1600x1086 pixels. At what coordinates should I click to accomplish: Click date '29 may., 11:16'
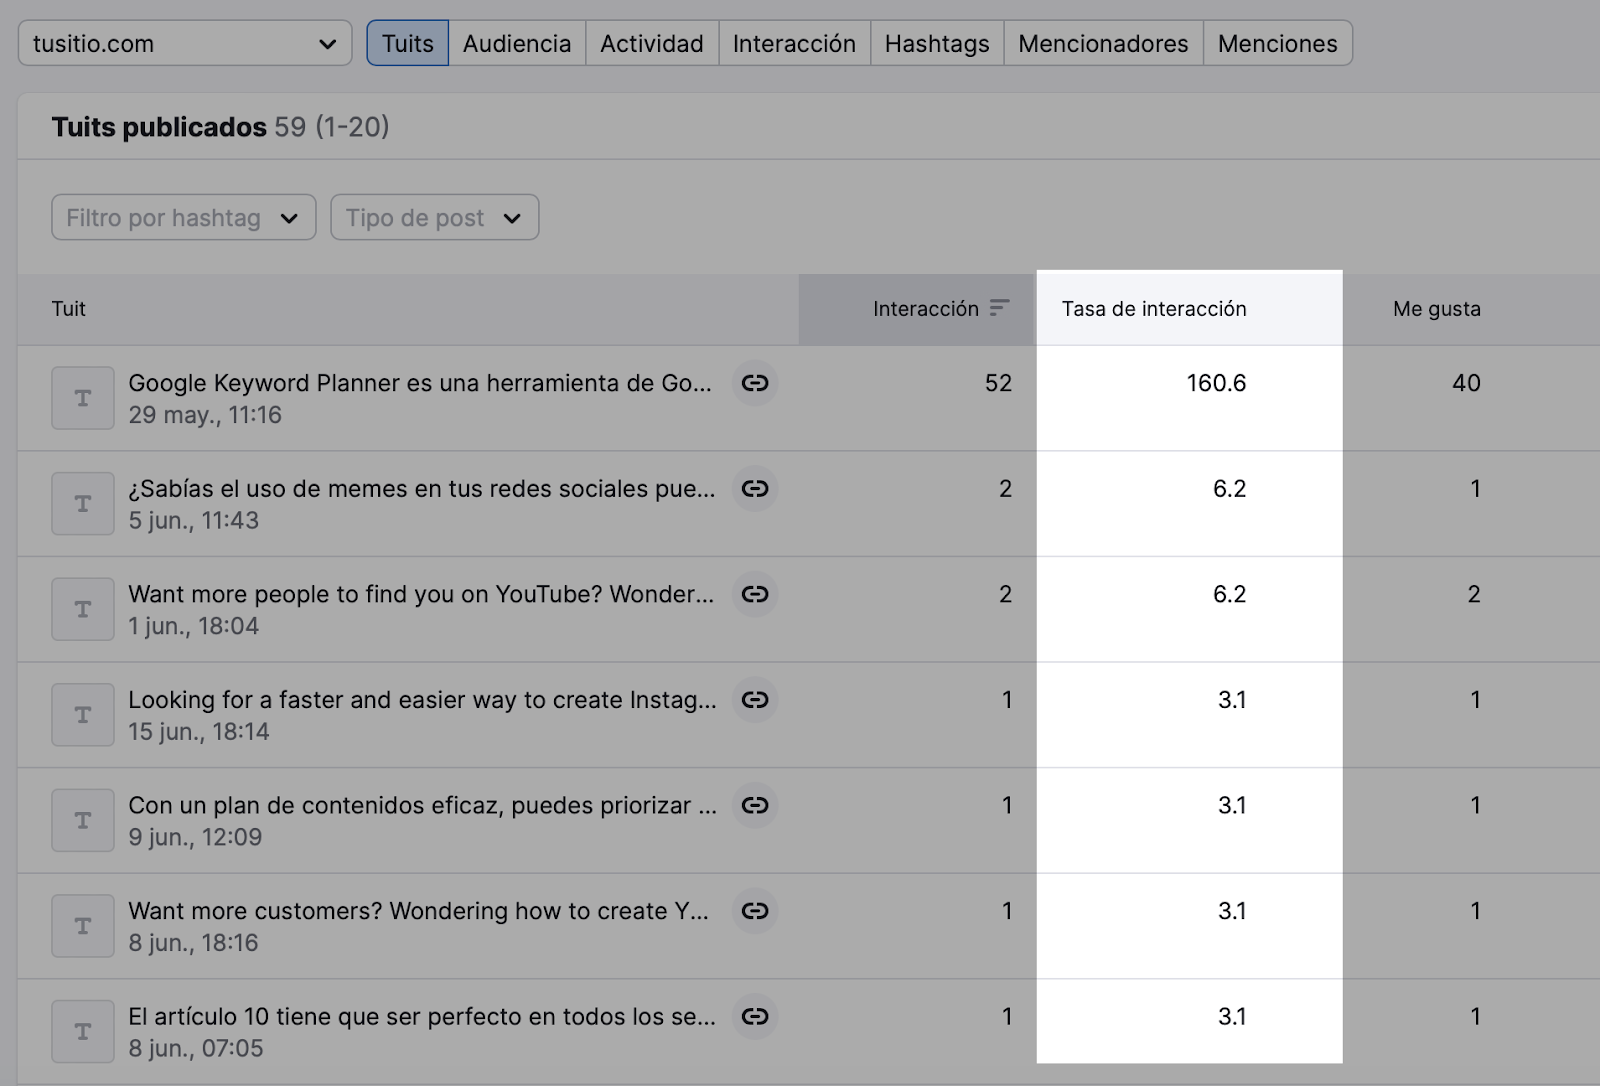(x=205, y=415)
